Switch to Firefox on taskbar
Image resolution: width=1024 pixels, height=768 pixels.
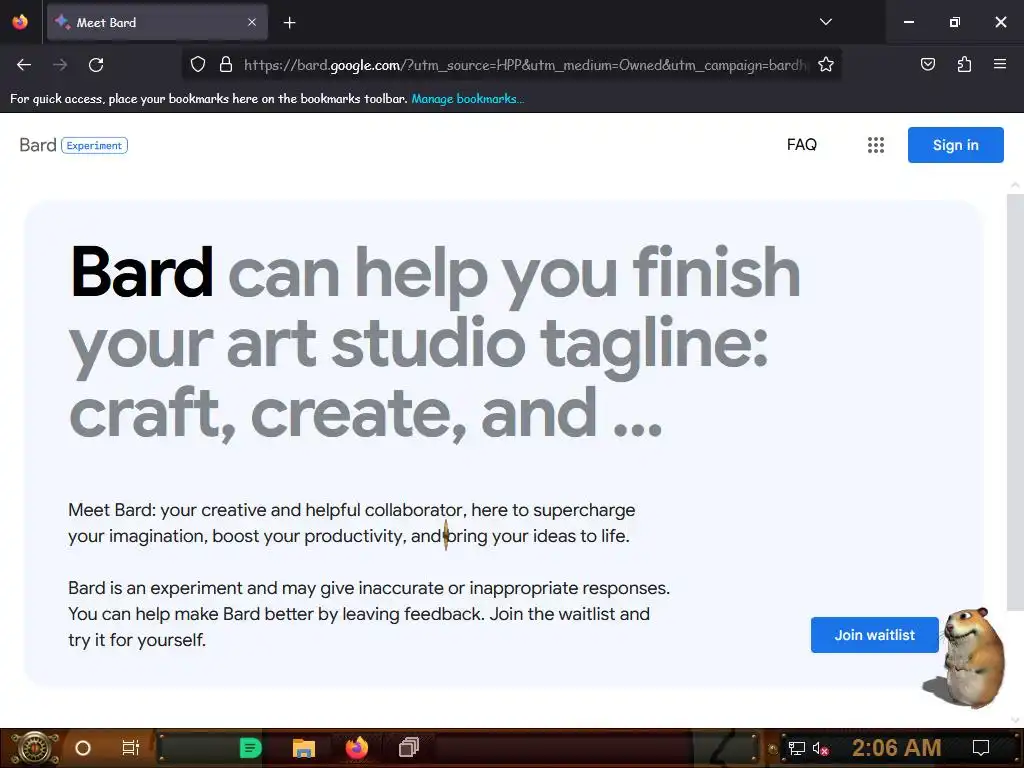point(357,748)
